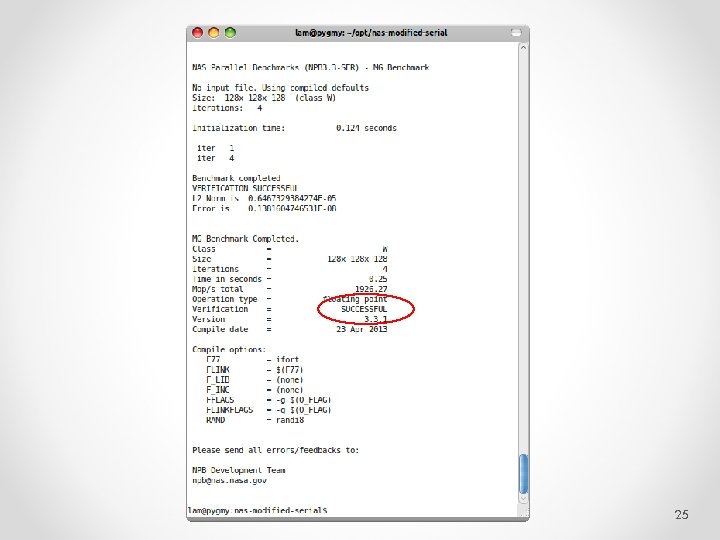Viewport: 720px width, 540px height.
Task: Click 'Please send all errors/feedbacks to:' line
Action: pyautogui.click(x=276, y=450)
